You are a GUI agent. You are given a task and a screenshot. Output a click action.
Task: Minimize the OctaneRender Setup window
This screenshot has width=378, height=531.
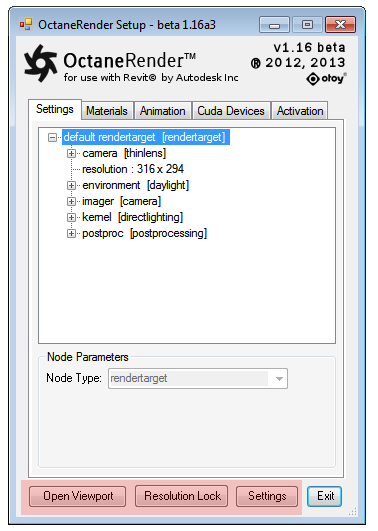pos(274,25)
